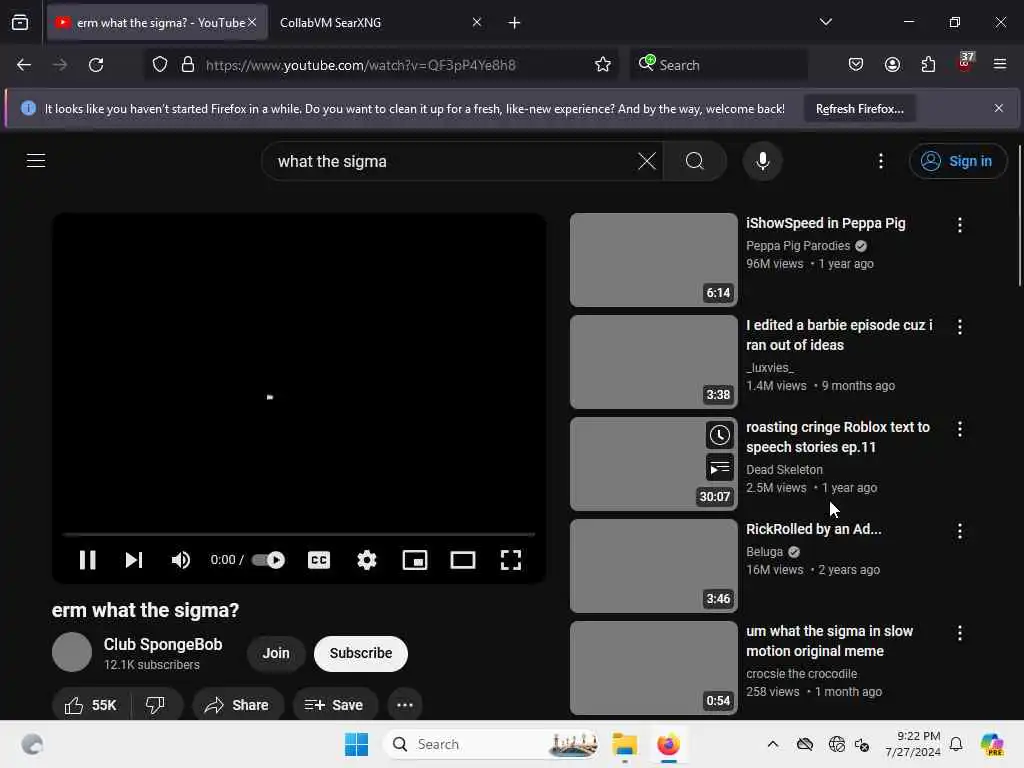Image resolution: width=1024 pixels, height=768 pixels.
Task: Open the YouTube hamburger guide menu
Action: click(36, 161)
